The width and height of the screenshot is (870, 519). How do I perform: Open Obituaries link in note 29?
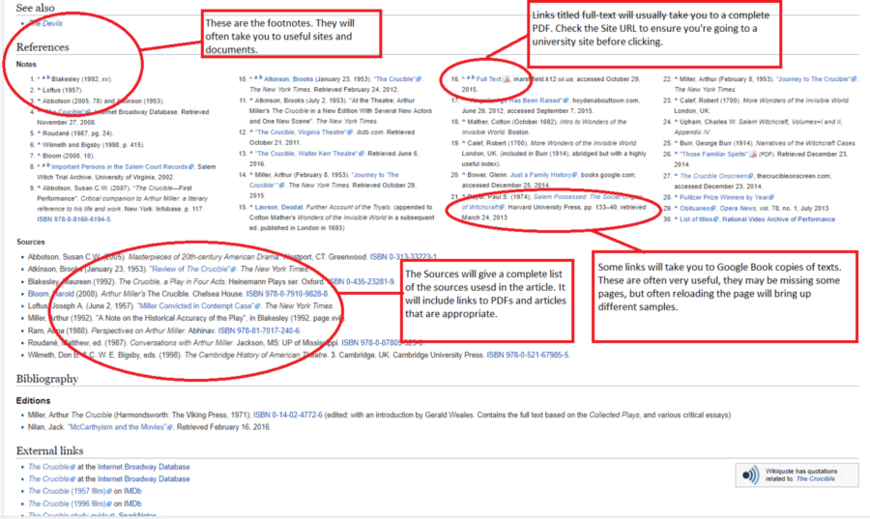click(697, 208)
